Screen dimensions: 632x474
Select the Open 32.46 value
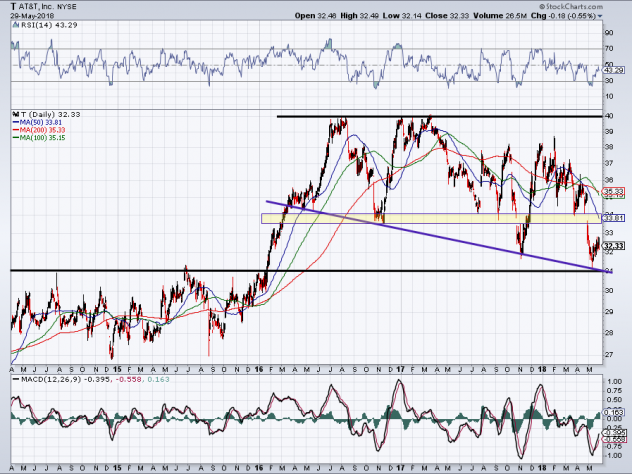pos(316,16)
